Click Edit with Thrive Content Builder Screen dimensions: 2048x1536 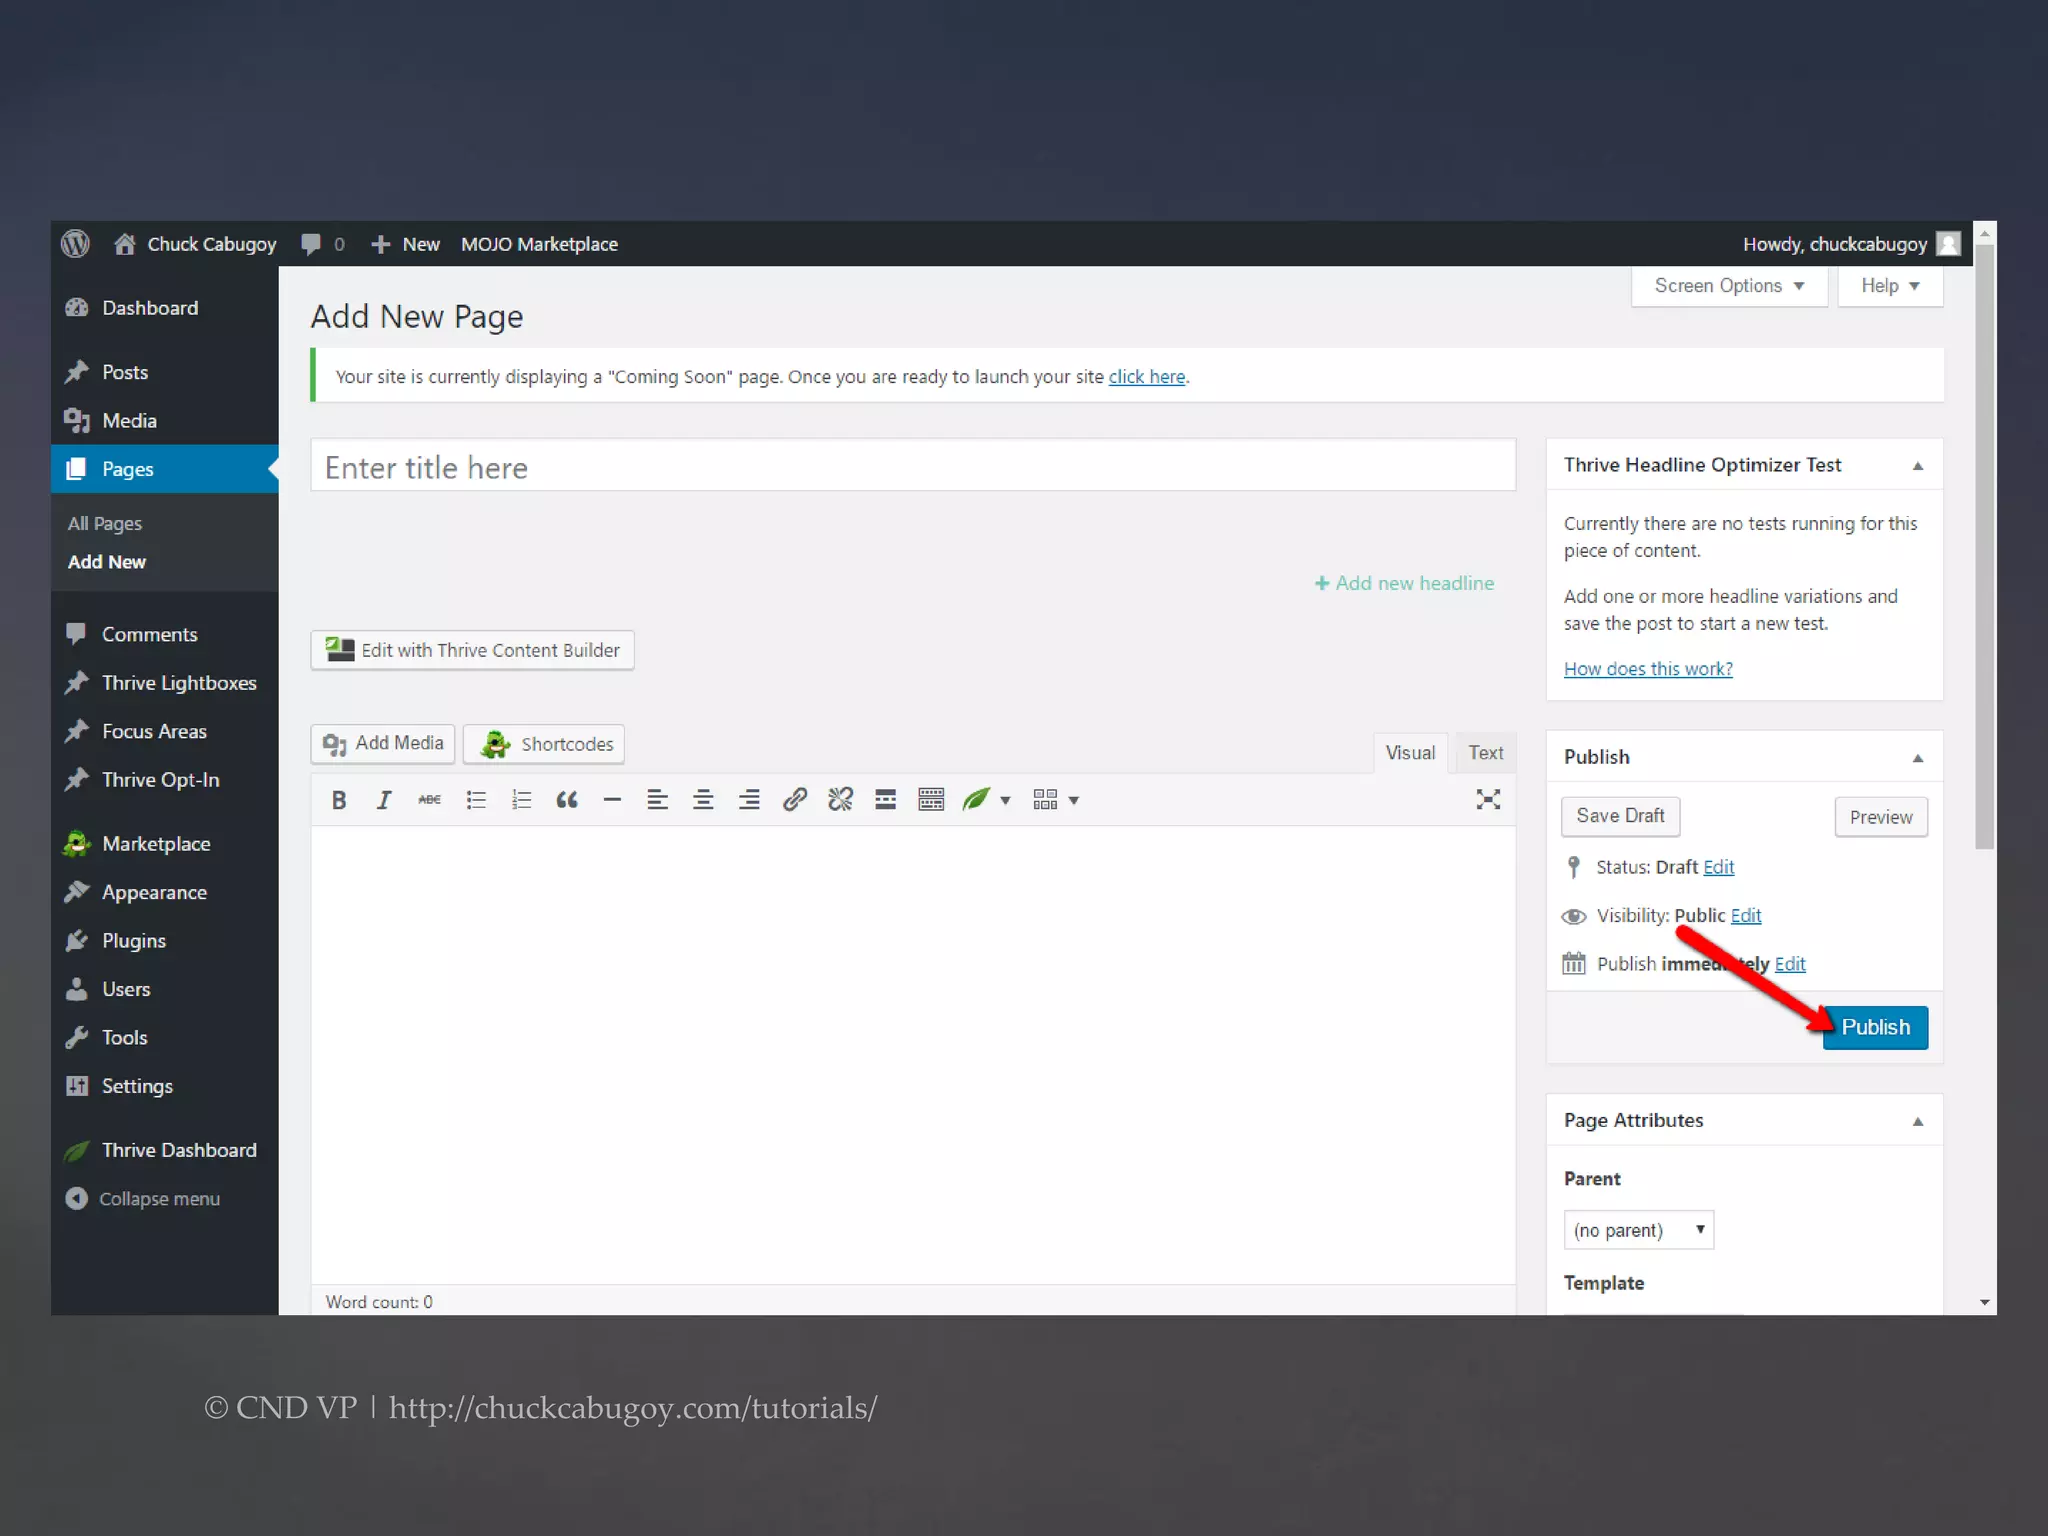(472, 650)
